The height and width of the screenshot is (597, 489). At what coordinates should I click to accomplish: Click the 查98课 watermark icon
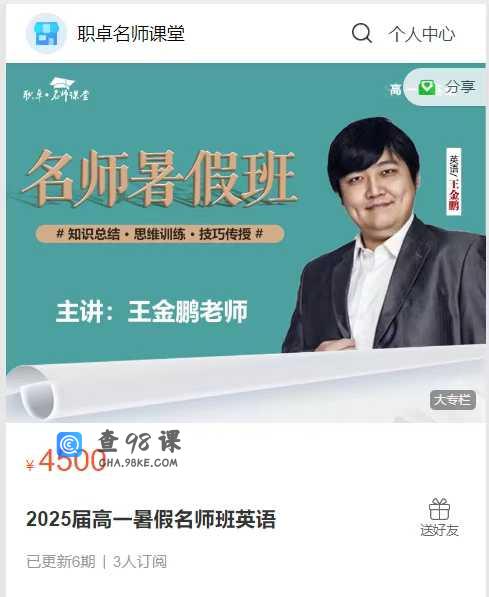pos(69,444)
